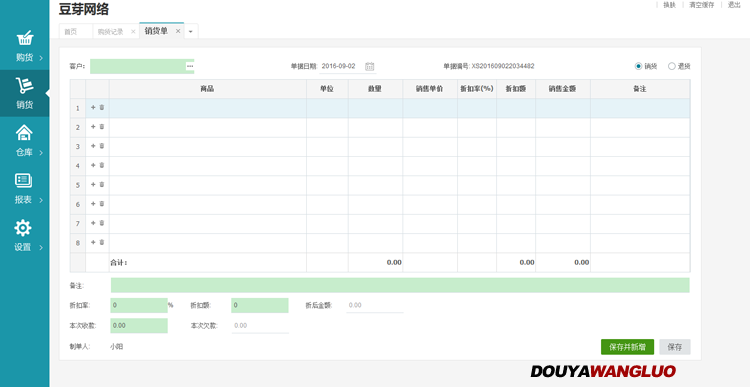Viewport: 750px width, 387px height.
Task: Add a row after row 8
Action: click(93, 242)
